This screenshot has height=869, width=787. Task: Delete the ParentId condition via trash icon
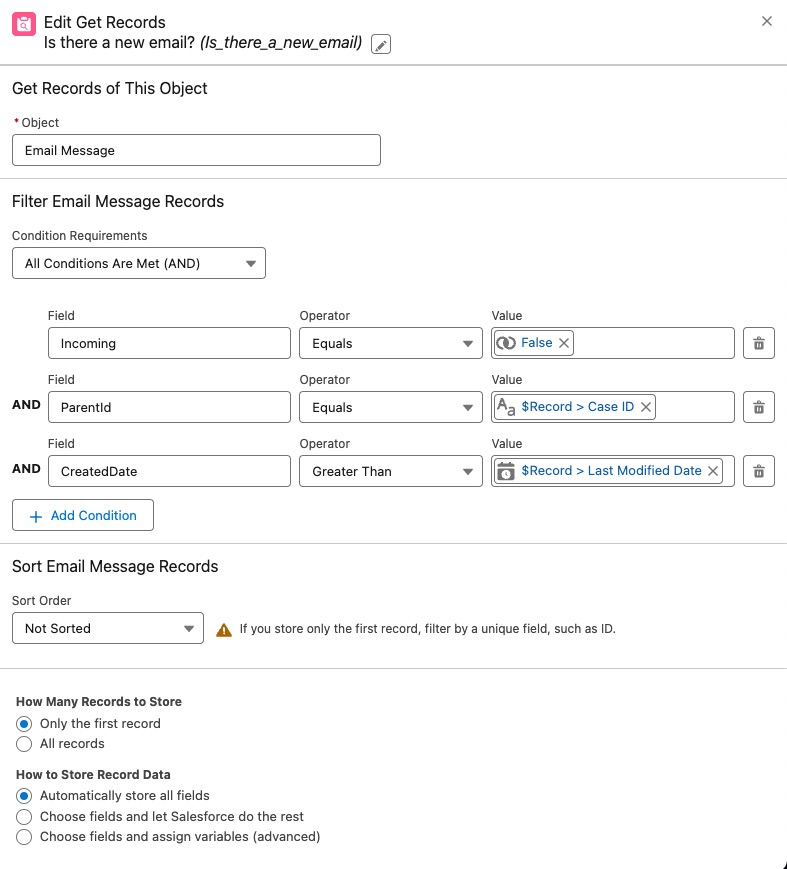(759, 407)
